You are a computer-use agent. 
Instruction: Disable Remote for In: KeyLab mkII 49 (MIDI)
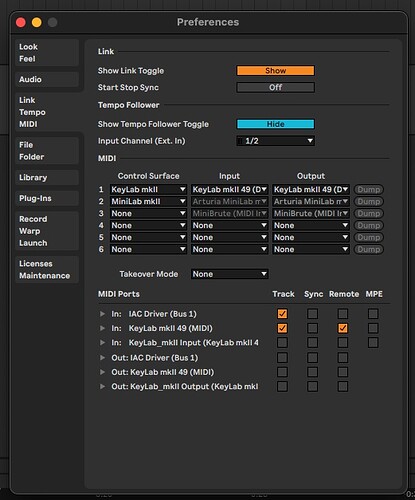click(343, 328)
